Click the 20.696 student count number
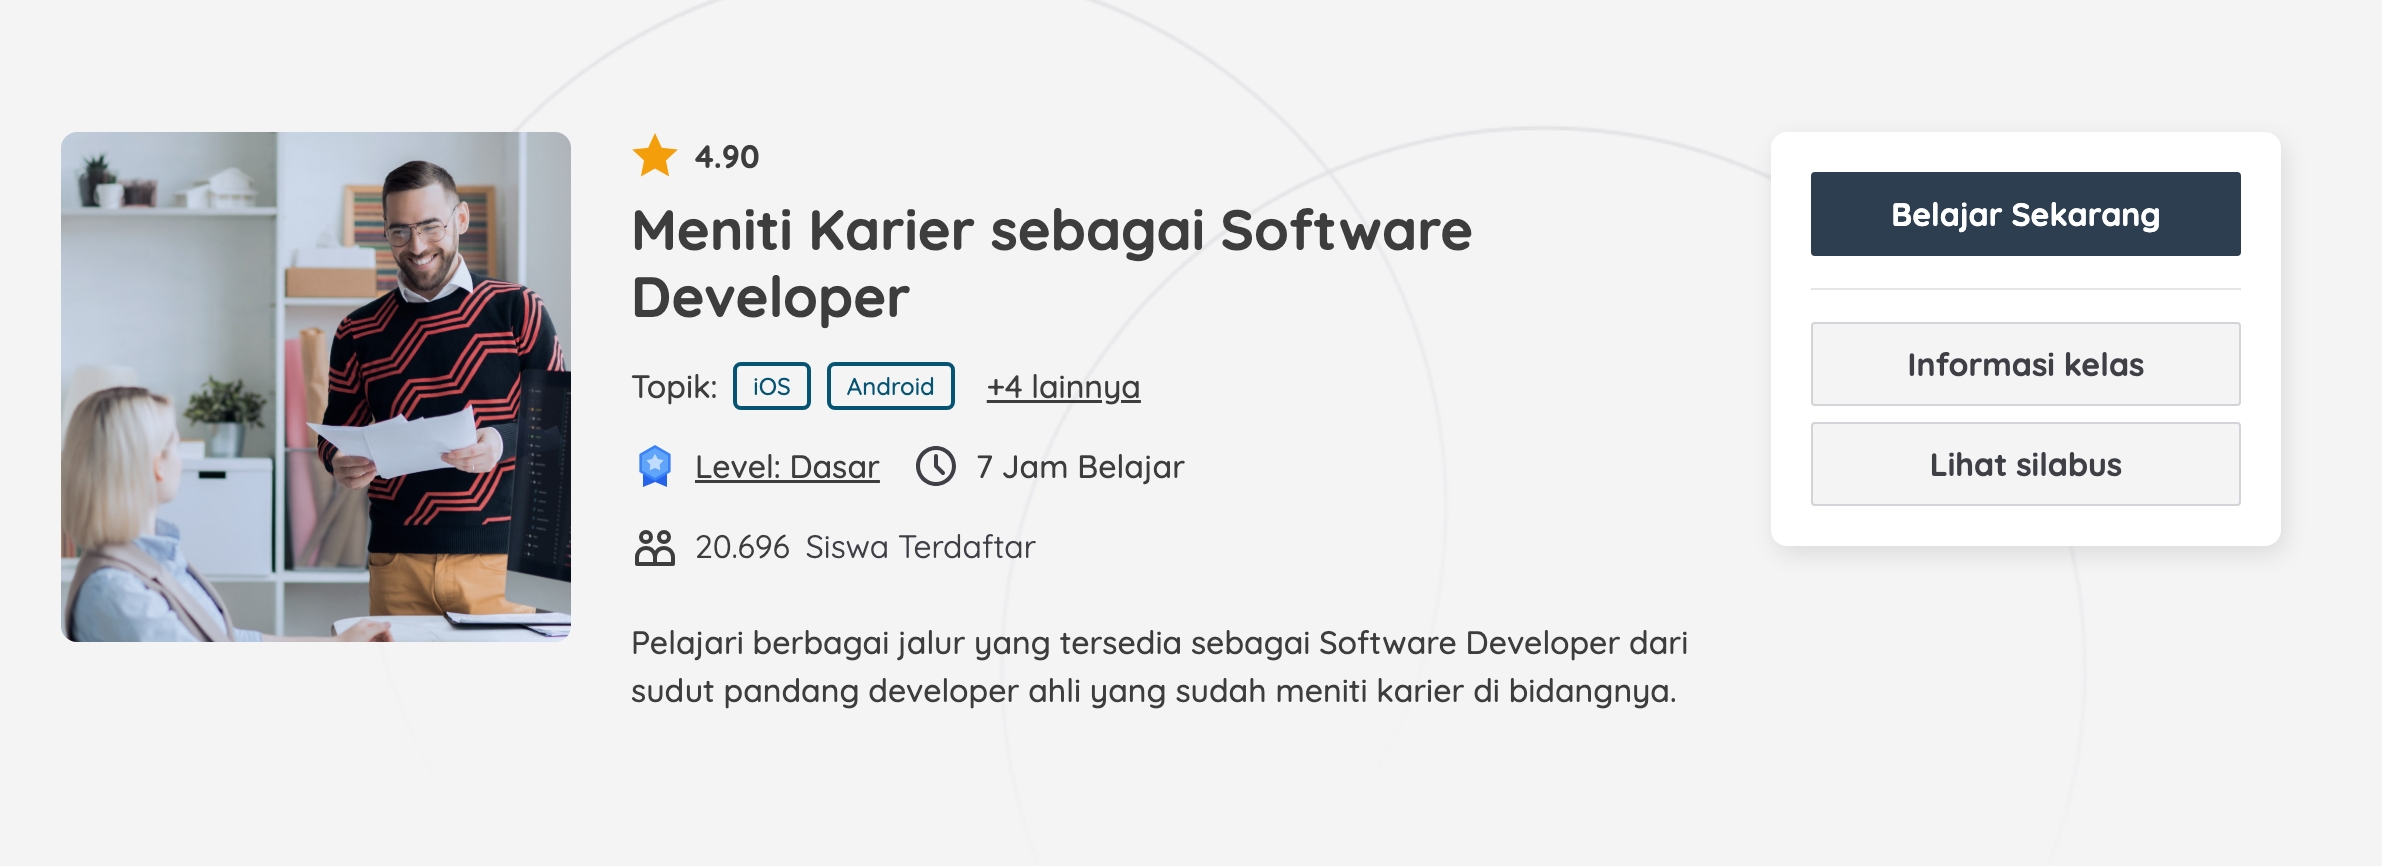The width and height of the screenshot is (2382, 866). pyautogui.click(x=742, y=547)
